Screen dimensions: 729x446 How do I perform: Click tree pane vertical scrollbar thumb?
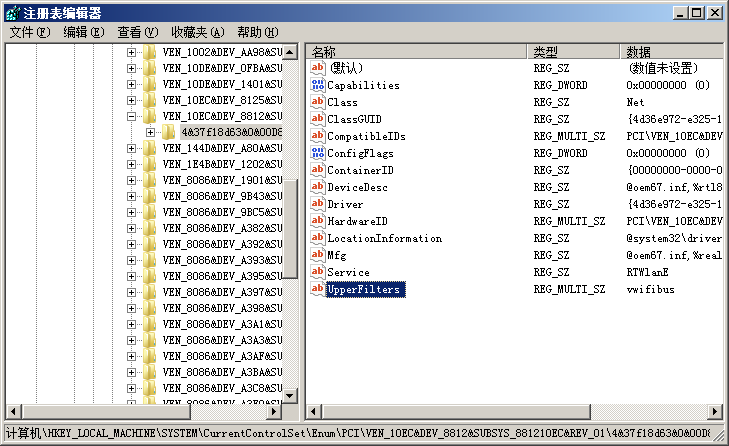point(290,229)
